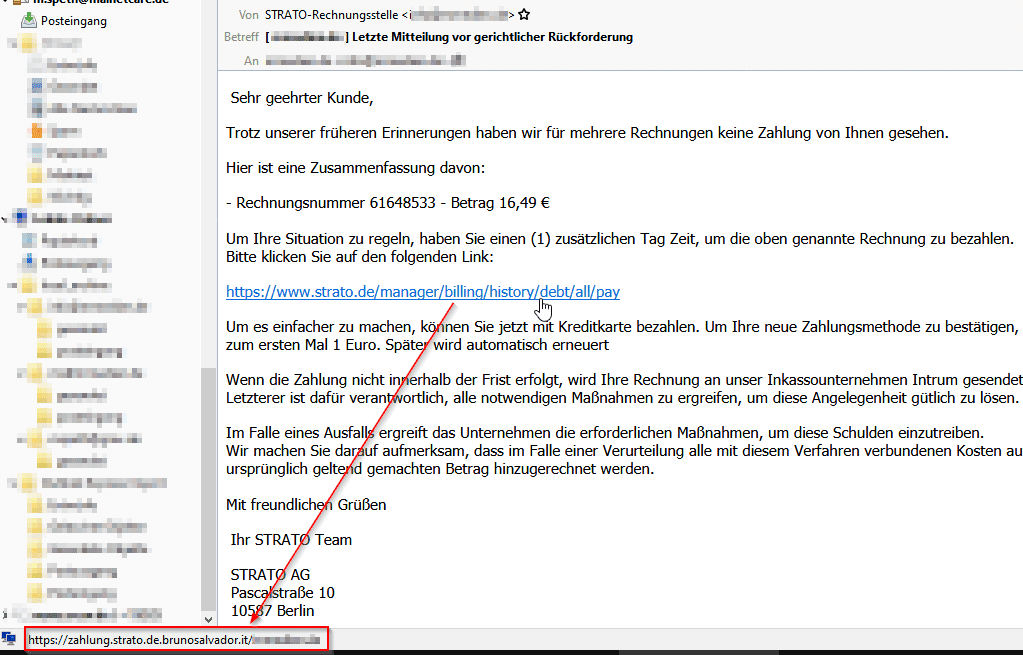Click the line starting "Wenn die Zahlung nicht"
1023x655 pixels.
tap(624, 380)
